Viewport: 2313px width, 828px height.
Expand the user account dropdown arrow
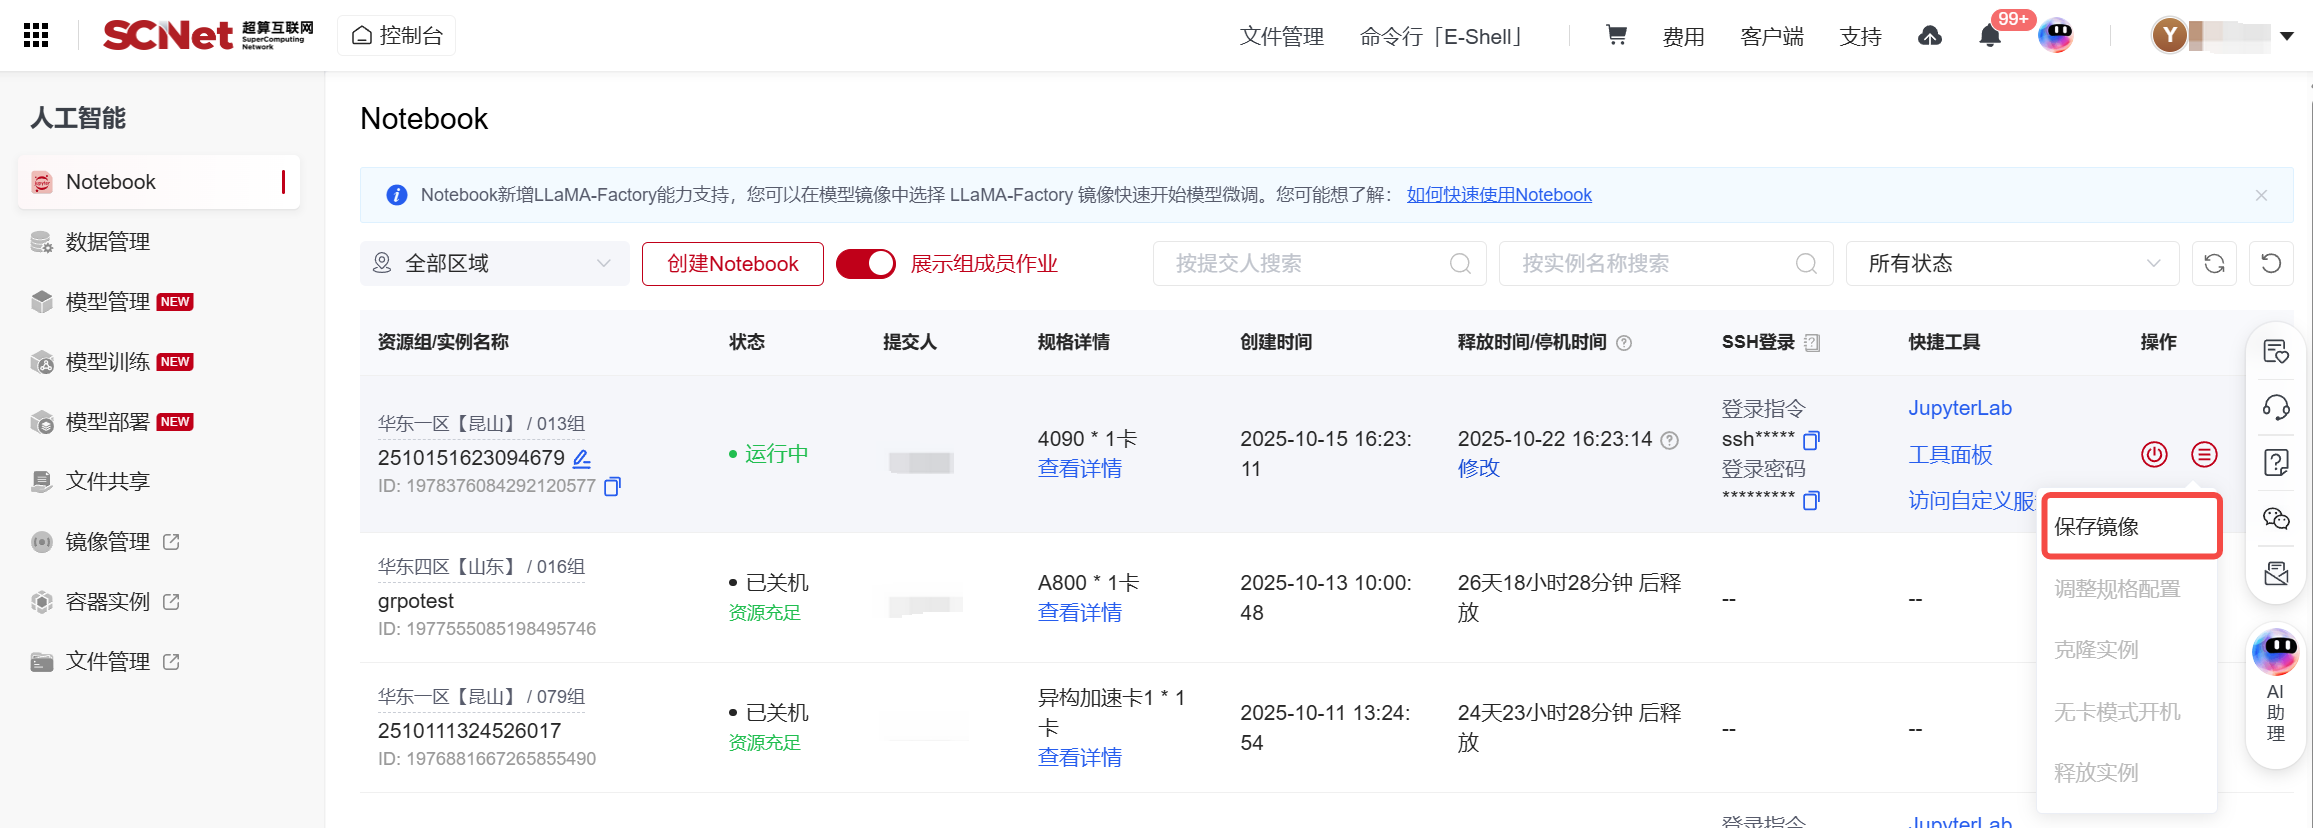[x=2287, y=37]
